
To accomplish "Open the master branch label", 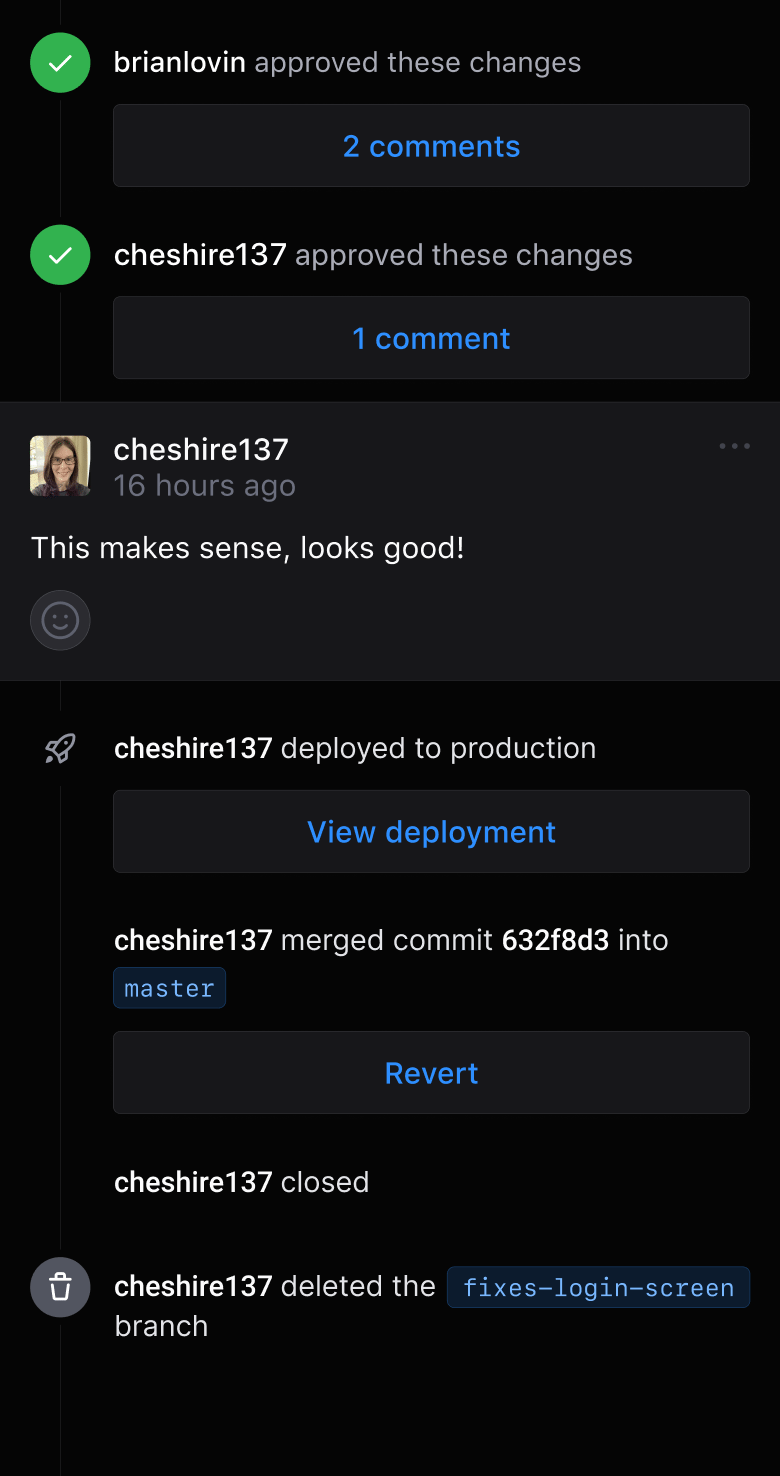I will pyautogui.click(x=169, y=987).
